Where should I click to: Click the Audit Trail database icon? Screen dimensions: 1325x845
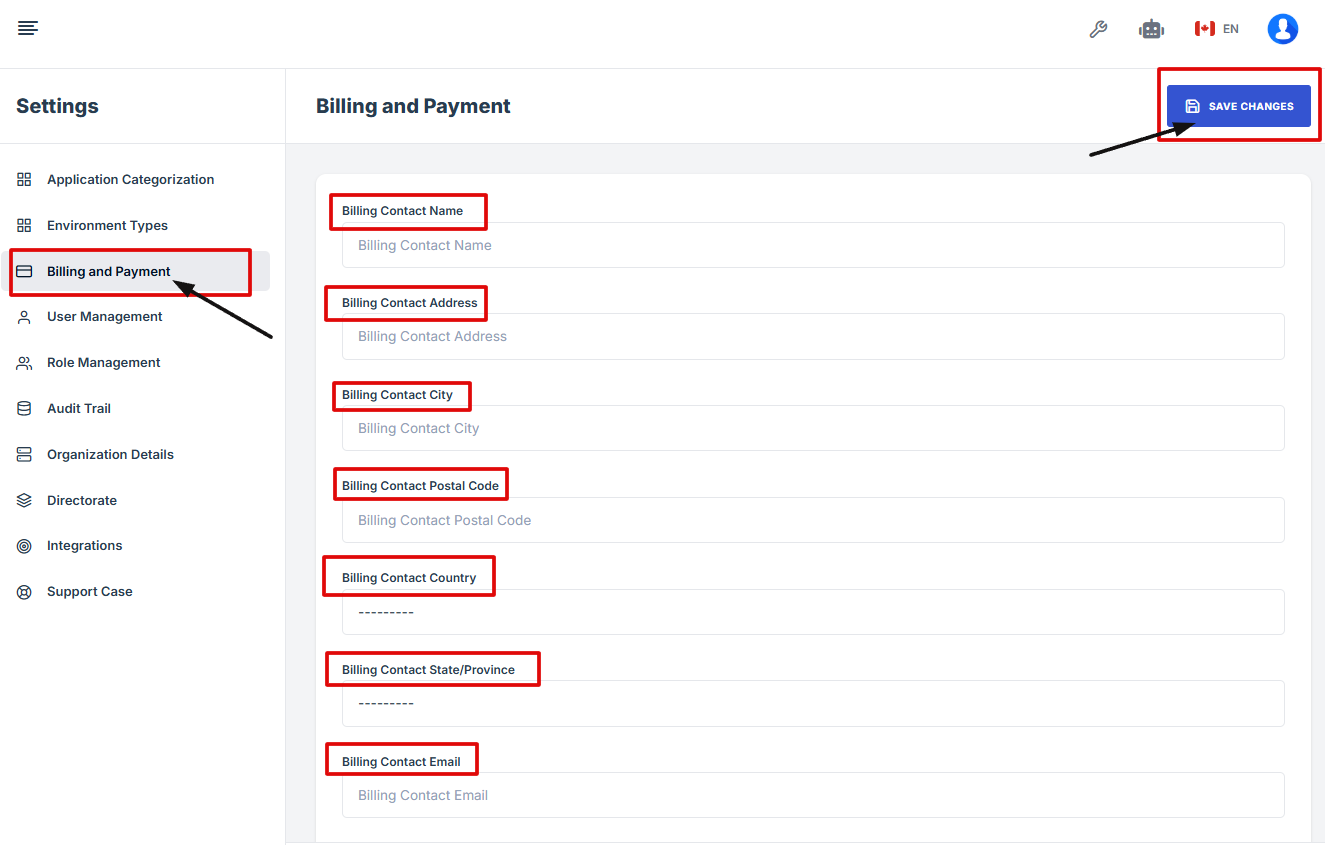(x=25, y=409)
